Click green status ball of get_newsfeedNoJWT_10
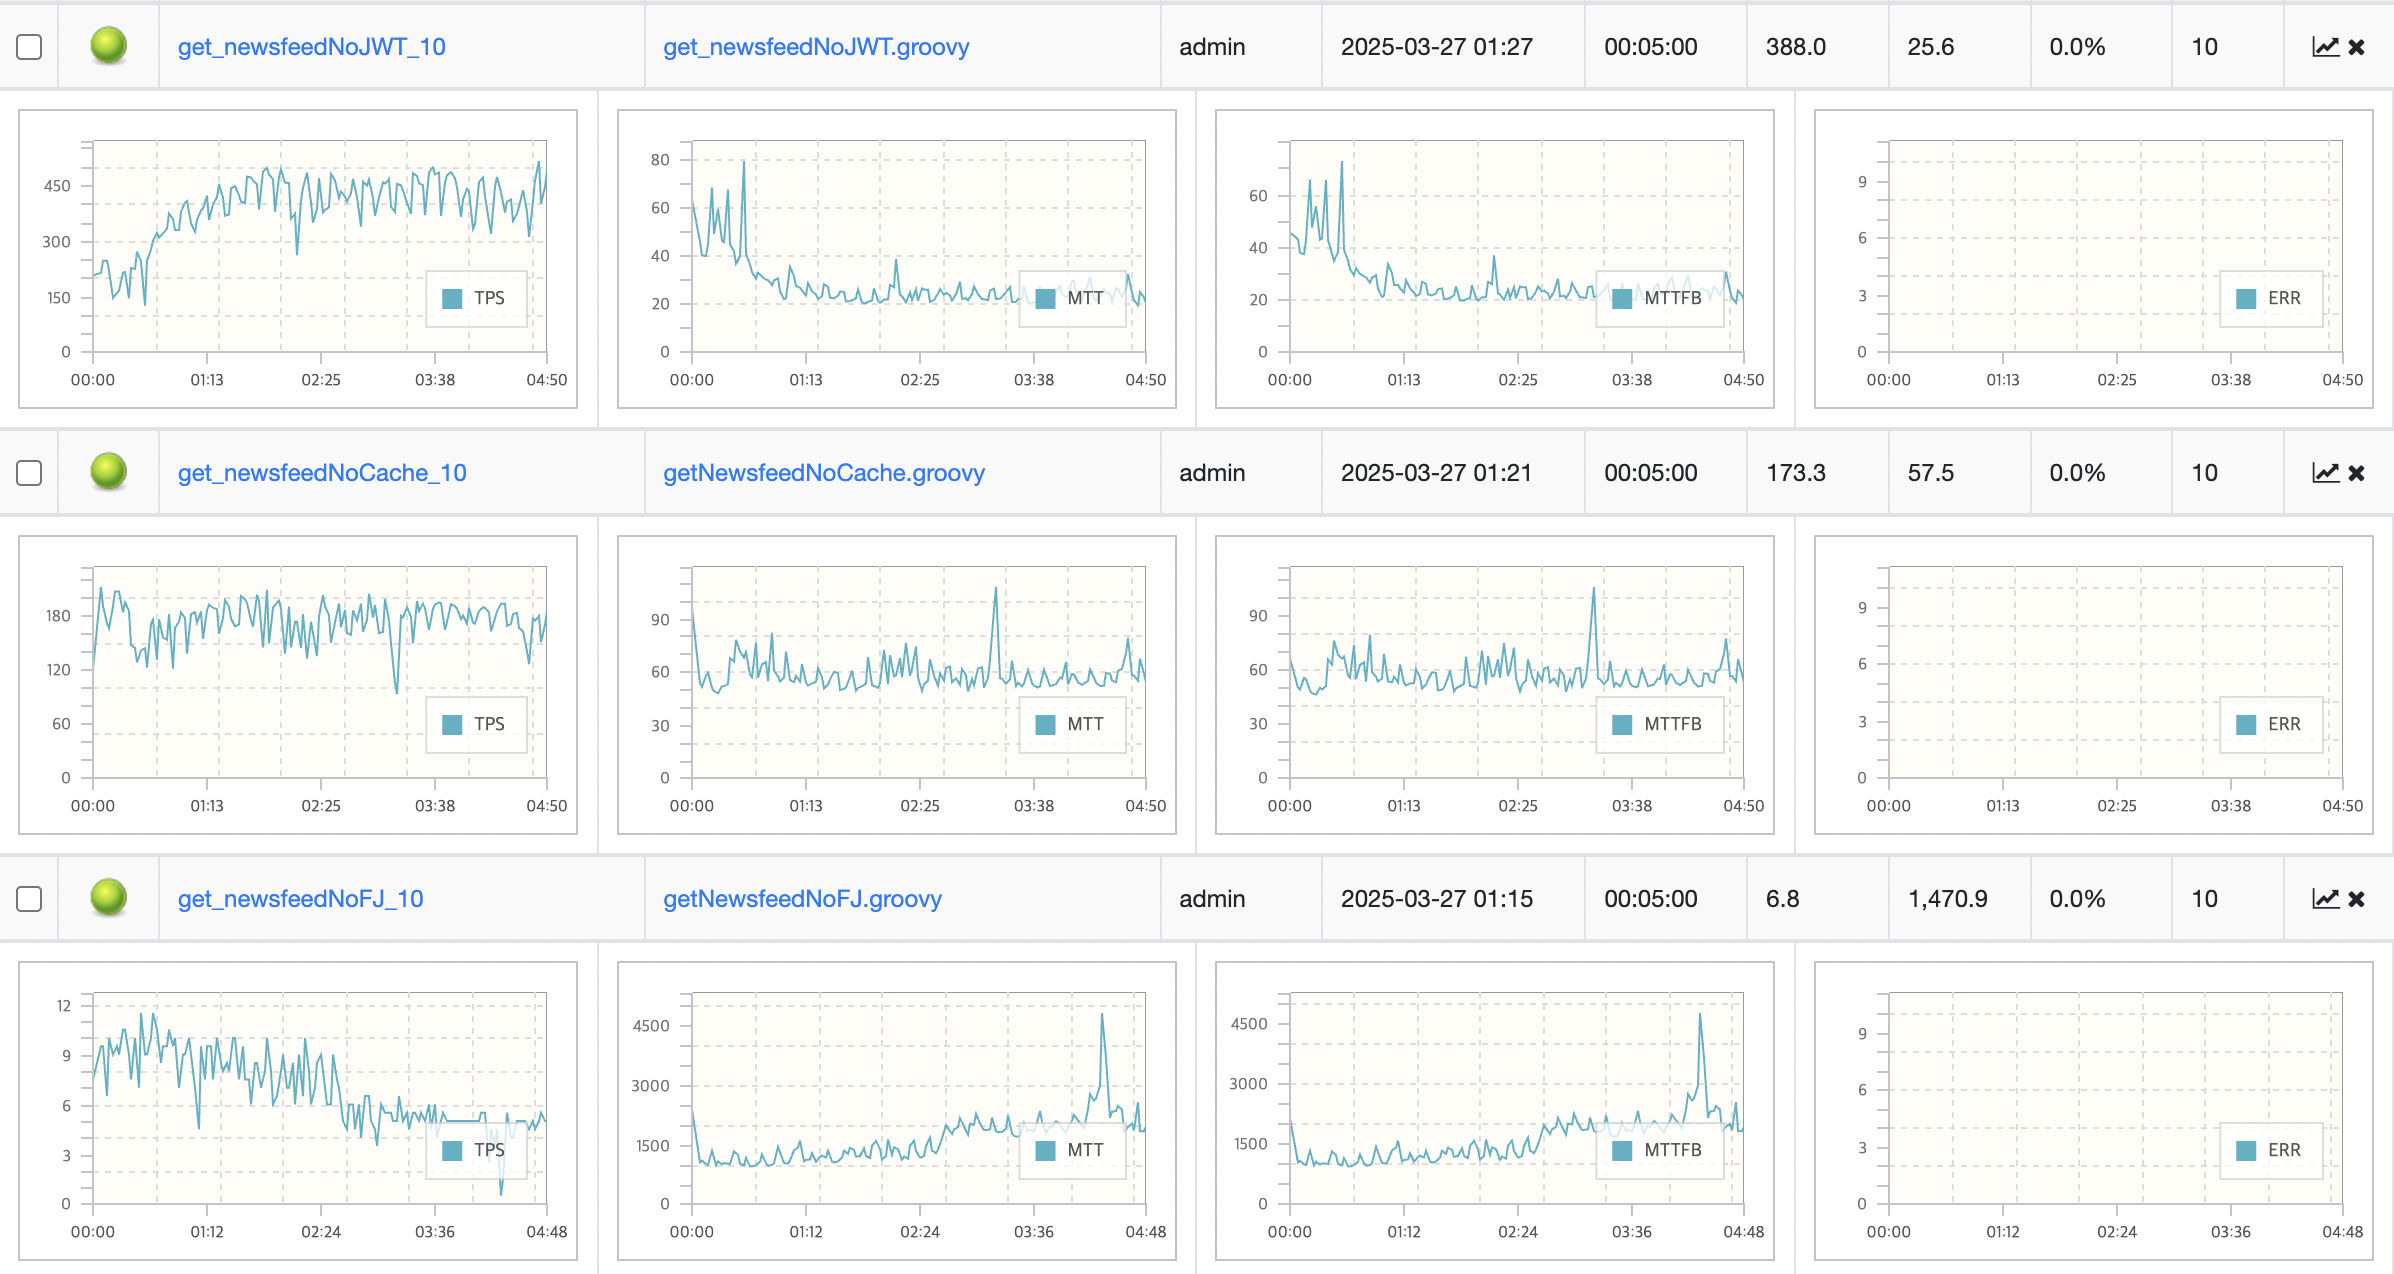This screenshot has height=1274, width=2394. [108, 45]
